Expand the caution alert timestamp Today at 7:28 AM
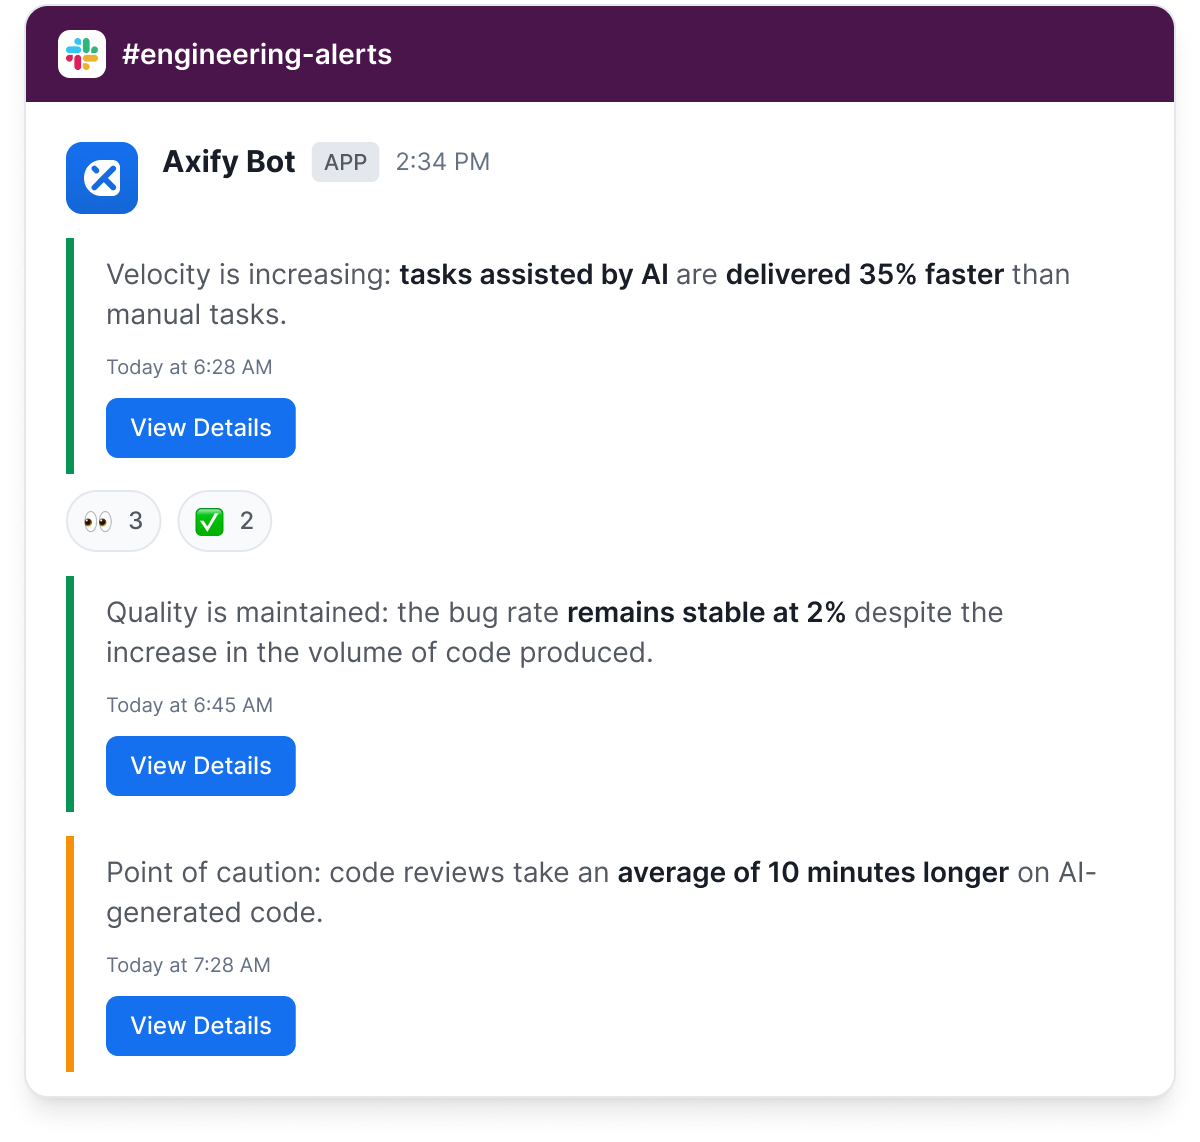Screen dimensions: 1200x1142 coord(188,965)
